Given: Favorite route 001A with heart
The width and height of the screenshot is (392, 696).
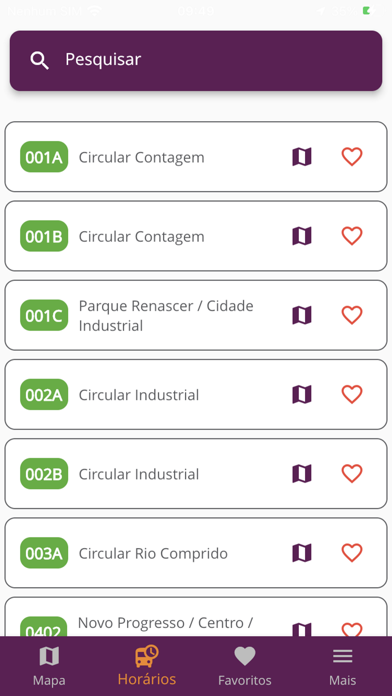Looking at the screenshot, I should [x=352, y=157].
